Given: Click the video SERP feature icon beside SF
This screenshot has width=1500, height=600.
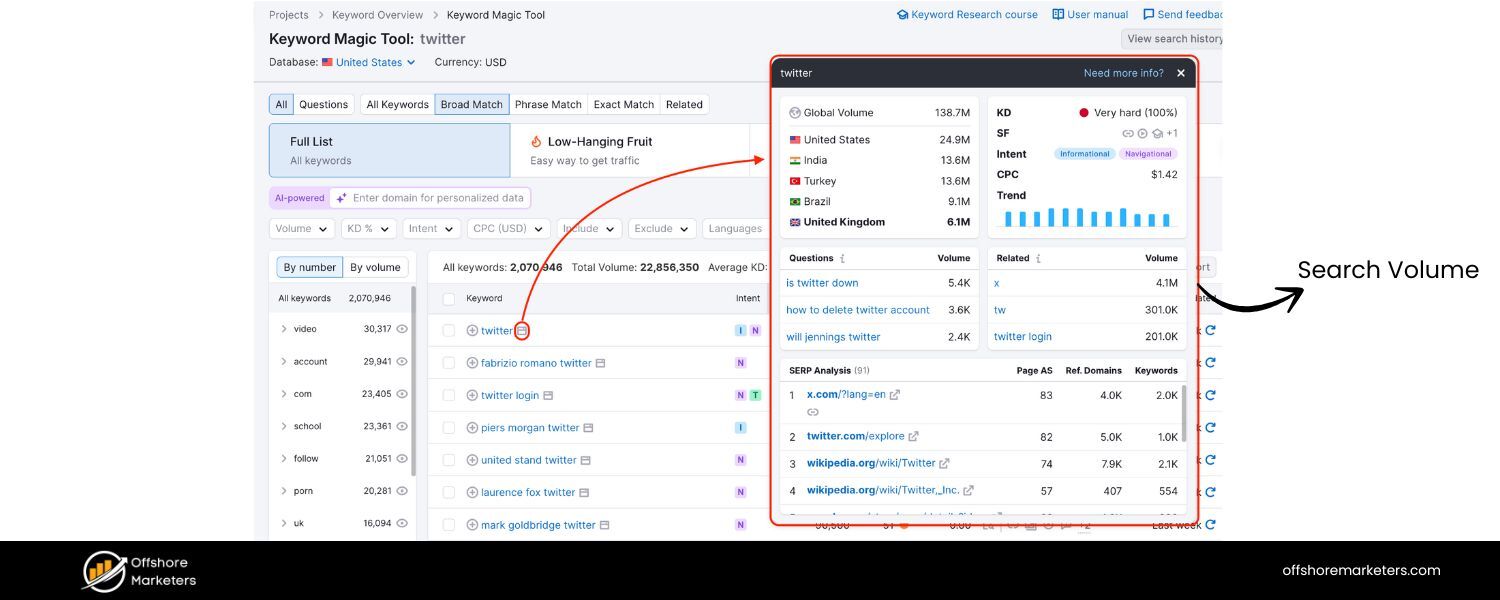Looking at the screenshot, I should [1143, 133].
